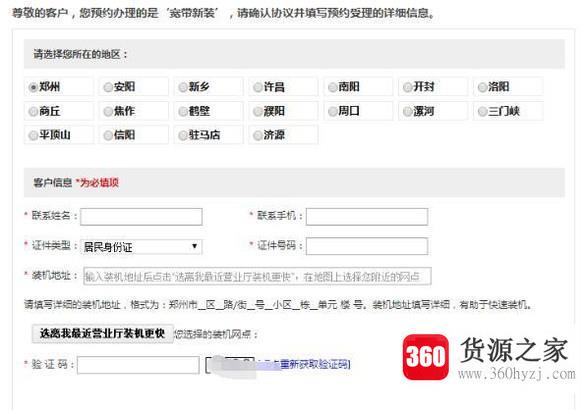Select the 安阳 region radio button

(108, 87)
